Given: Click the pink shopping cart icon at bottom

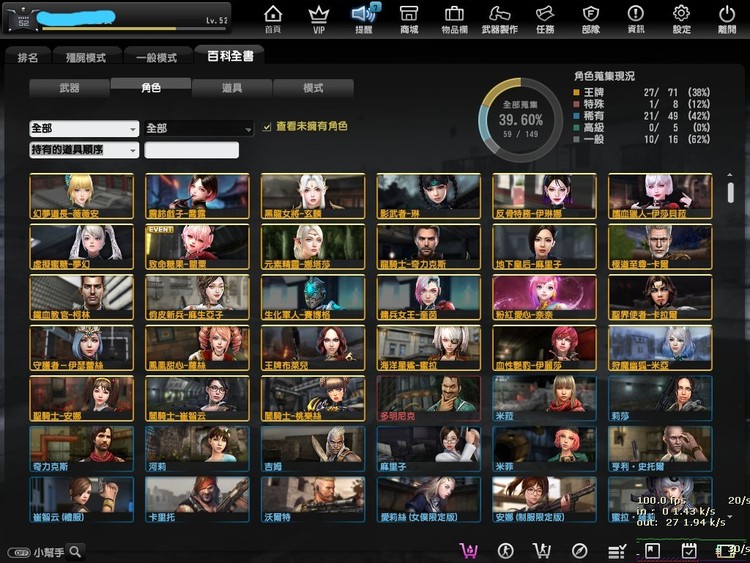Looking at the screenshot, I should point(469,551).
